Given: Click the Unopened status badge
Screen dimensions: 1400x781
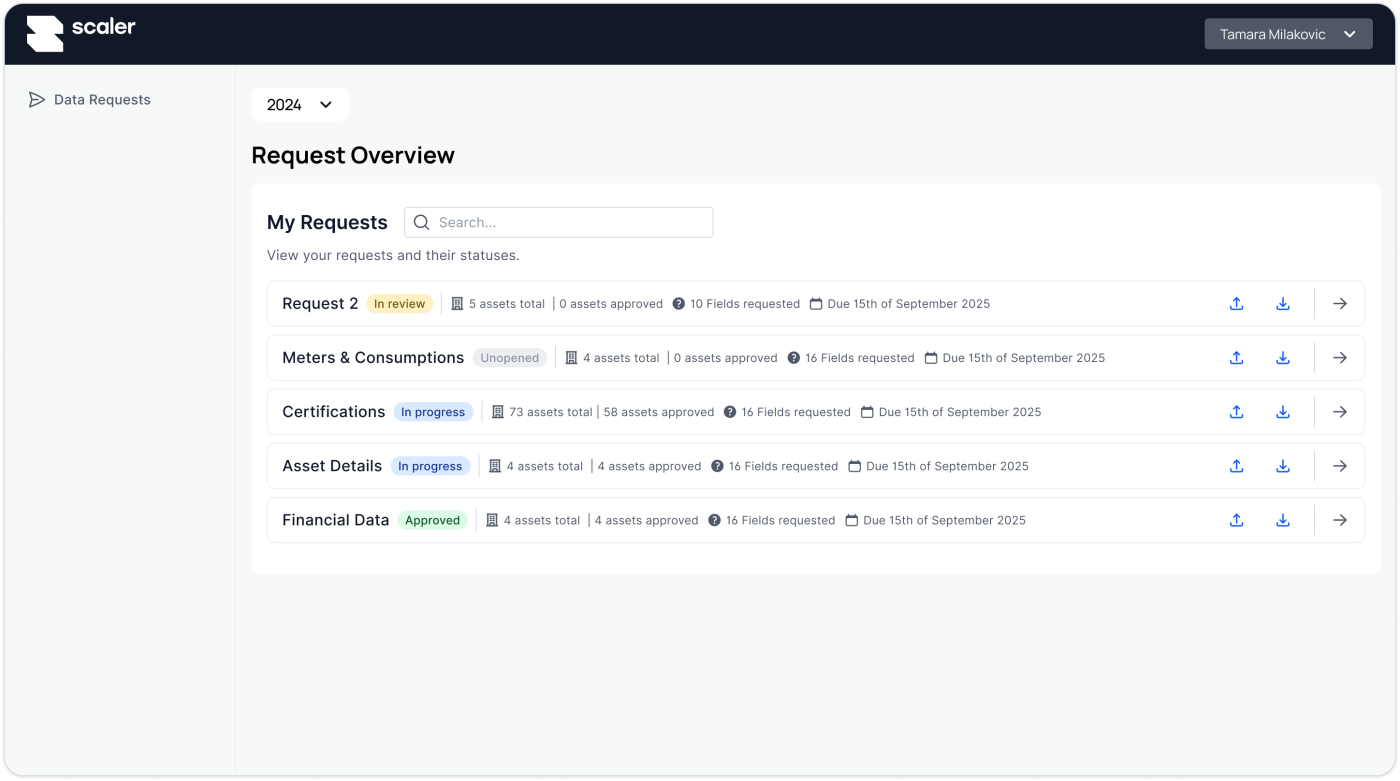Looking at the screenshot, I should (509, 358).
